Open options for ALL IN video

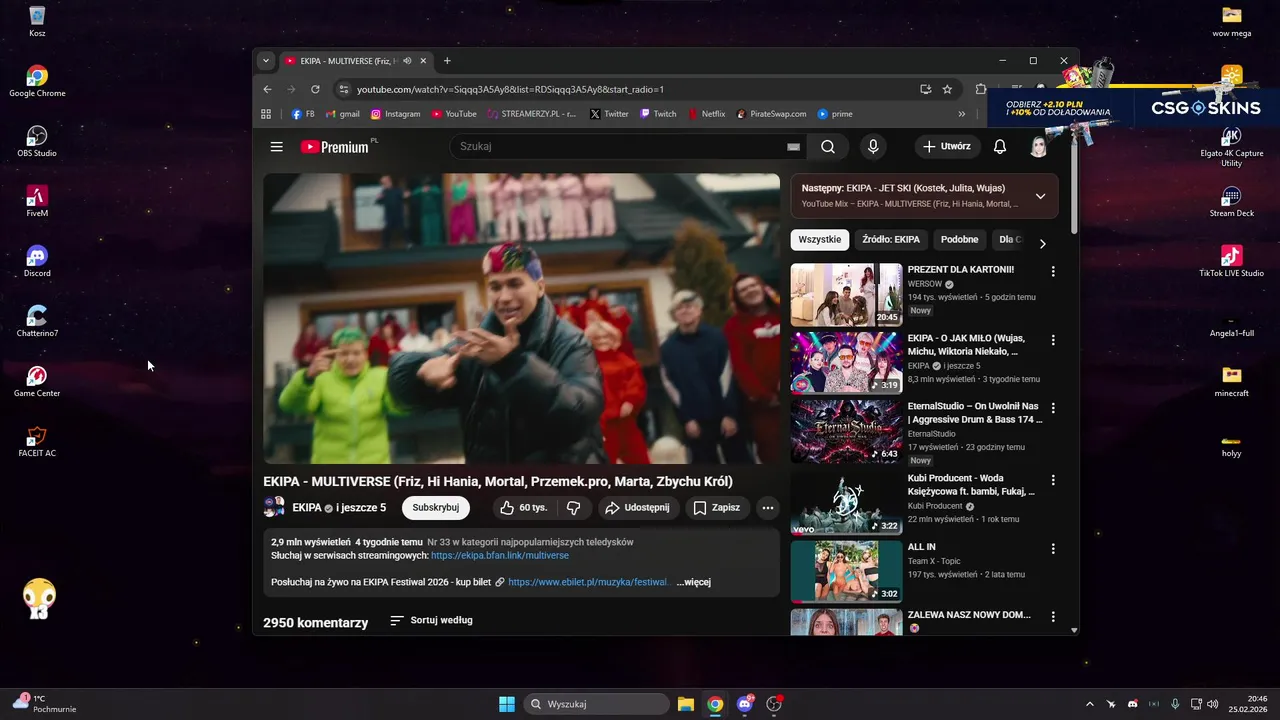(1053, 549)
